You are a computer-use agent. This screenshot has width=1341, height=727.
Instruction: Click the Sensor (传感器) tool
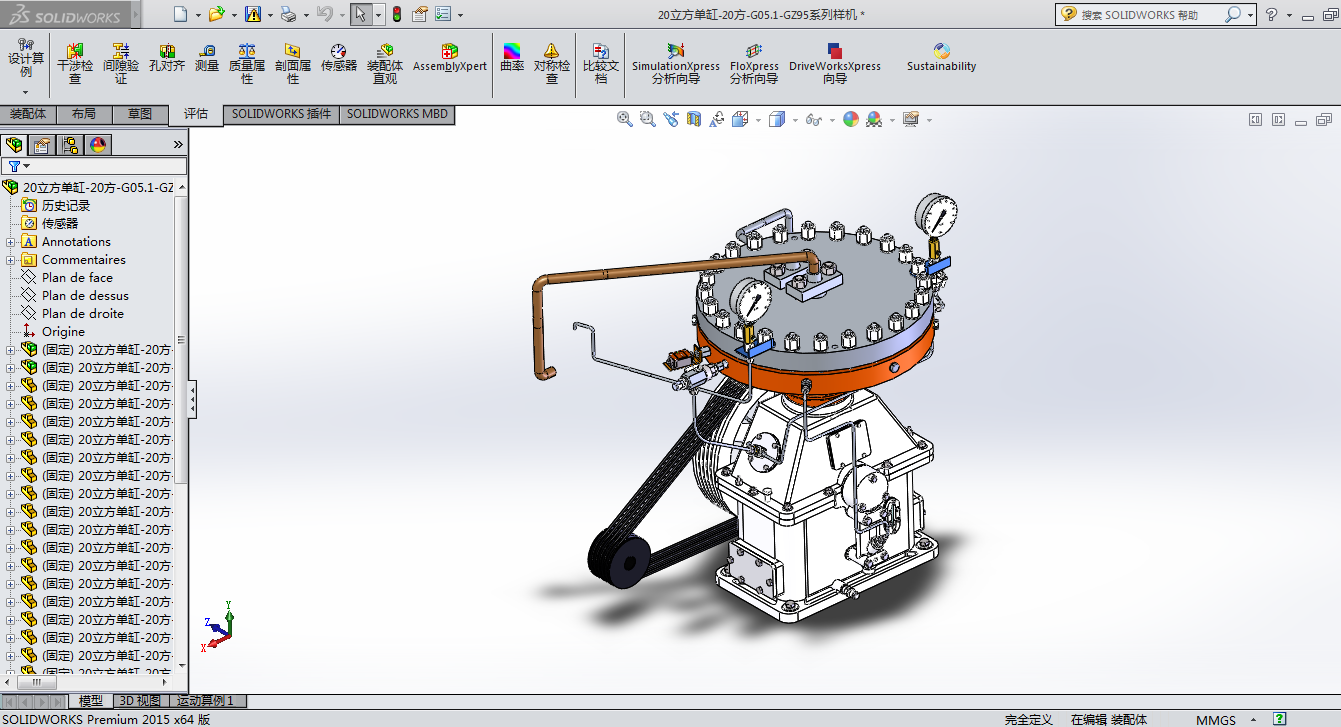339,58
